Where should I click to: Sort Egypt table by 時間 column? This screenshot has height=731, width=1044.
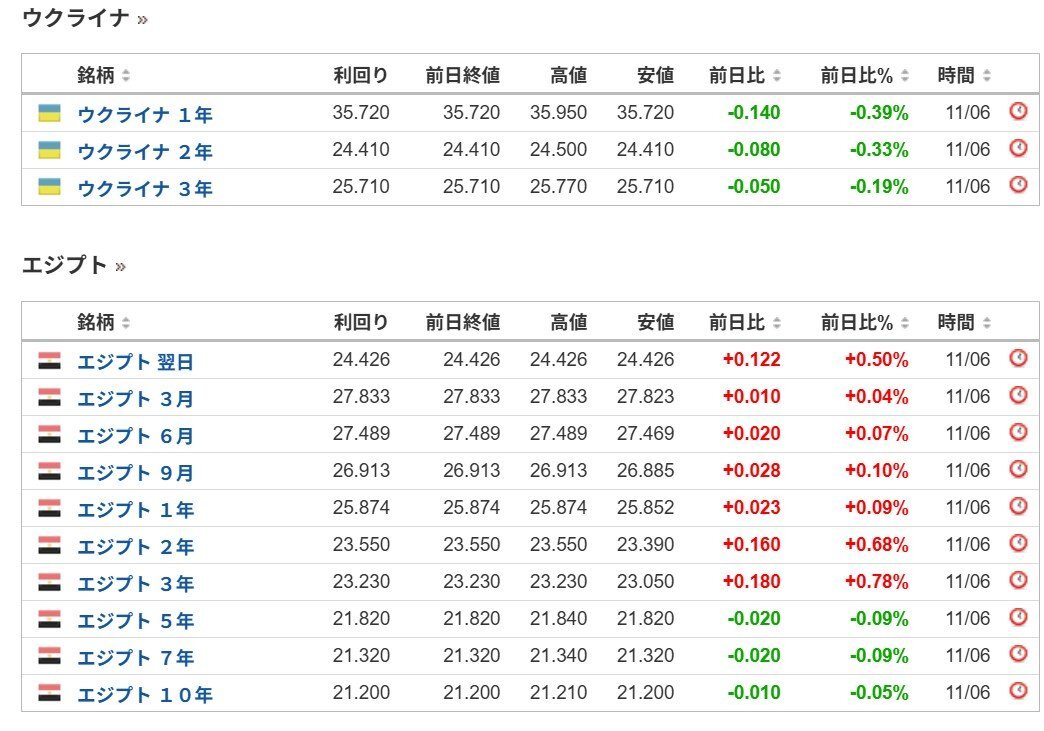(964, 323)
